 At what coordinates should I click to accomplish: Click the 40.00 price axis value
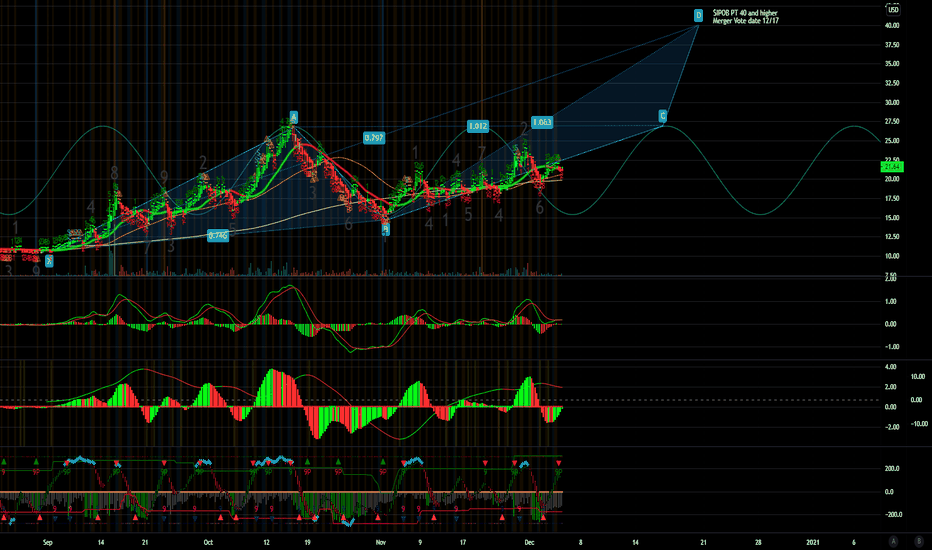[892, 26]
